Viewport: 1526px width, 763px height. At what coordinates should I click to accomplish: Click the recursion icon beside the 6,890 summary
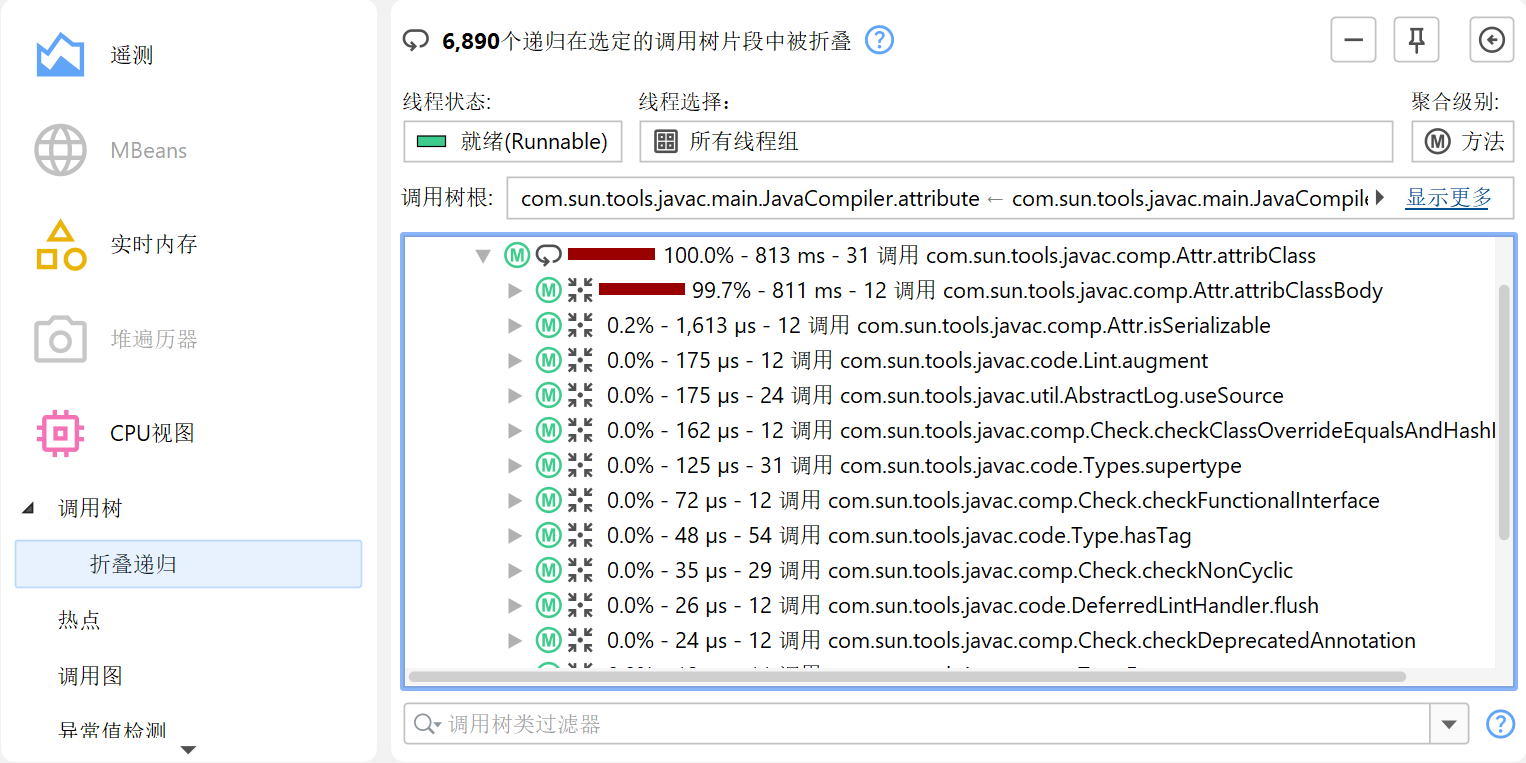pyautogui.click(x=415, y=40)
